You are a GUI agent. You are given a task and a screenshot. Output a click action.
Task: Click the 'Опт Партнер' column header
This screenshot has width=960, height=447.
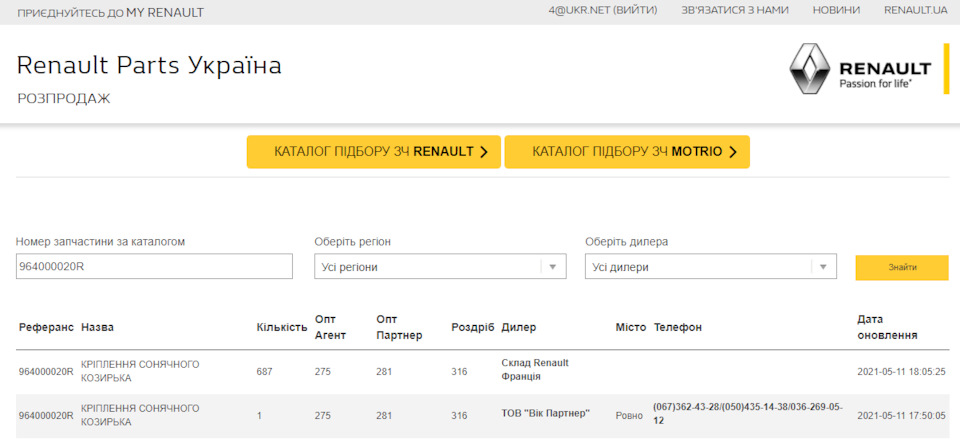[x=399, y=328]
